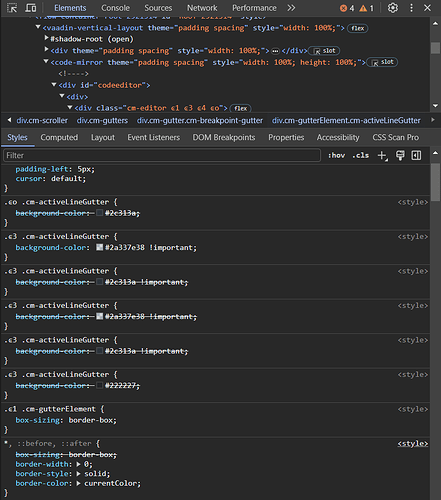Image resolution: width=441 pixels, height=500 pixels.
Task: Open the CSS Scan Pro tab
Action: 396,138
